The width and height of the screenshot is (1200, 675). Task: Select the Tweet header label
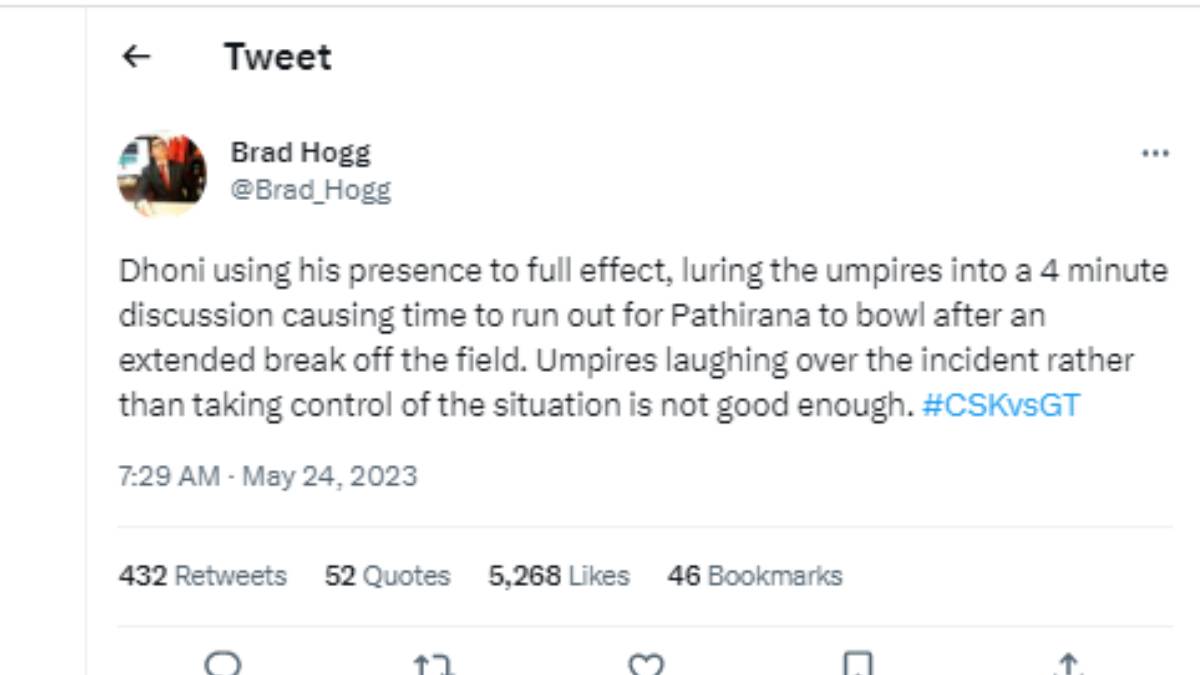tap(279, 57)
